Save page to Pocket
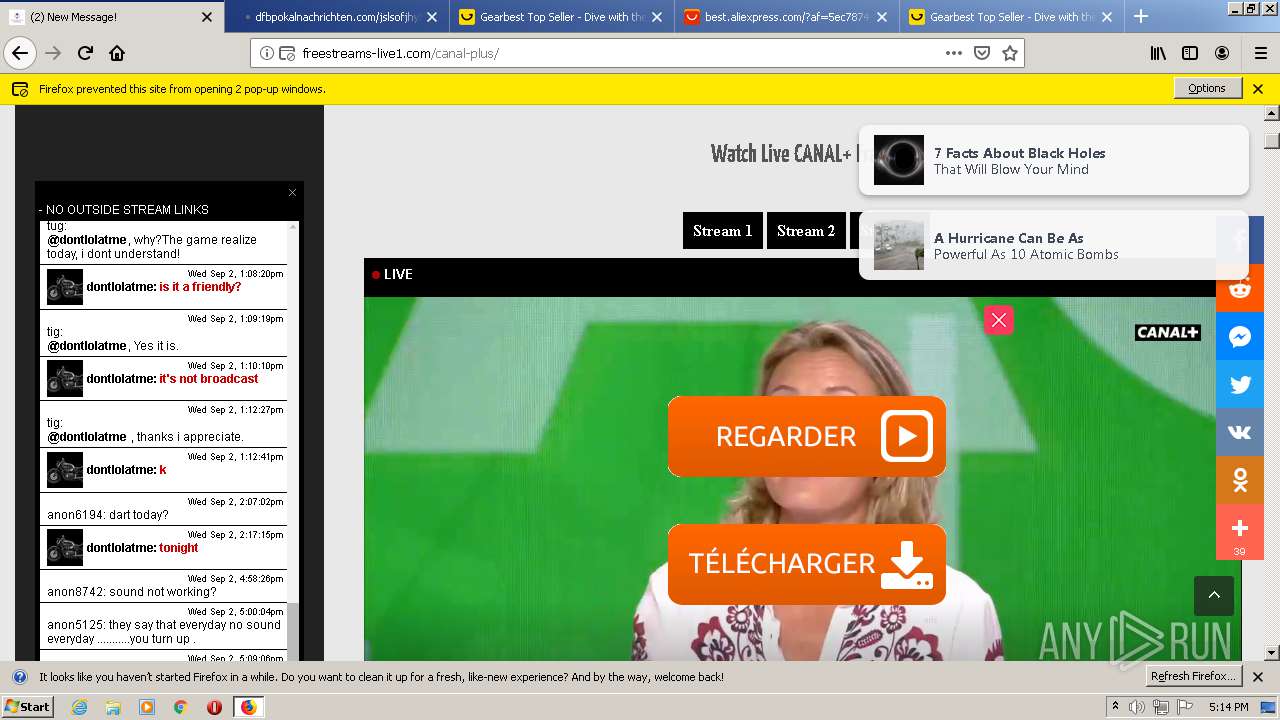 [x=982, y=53]
